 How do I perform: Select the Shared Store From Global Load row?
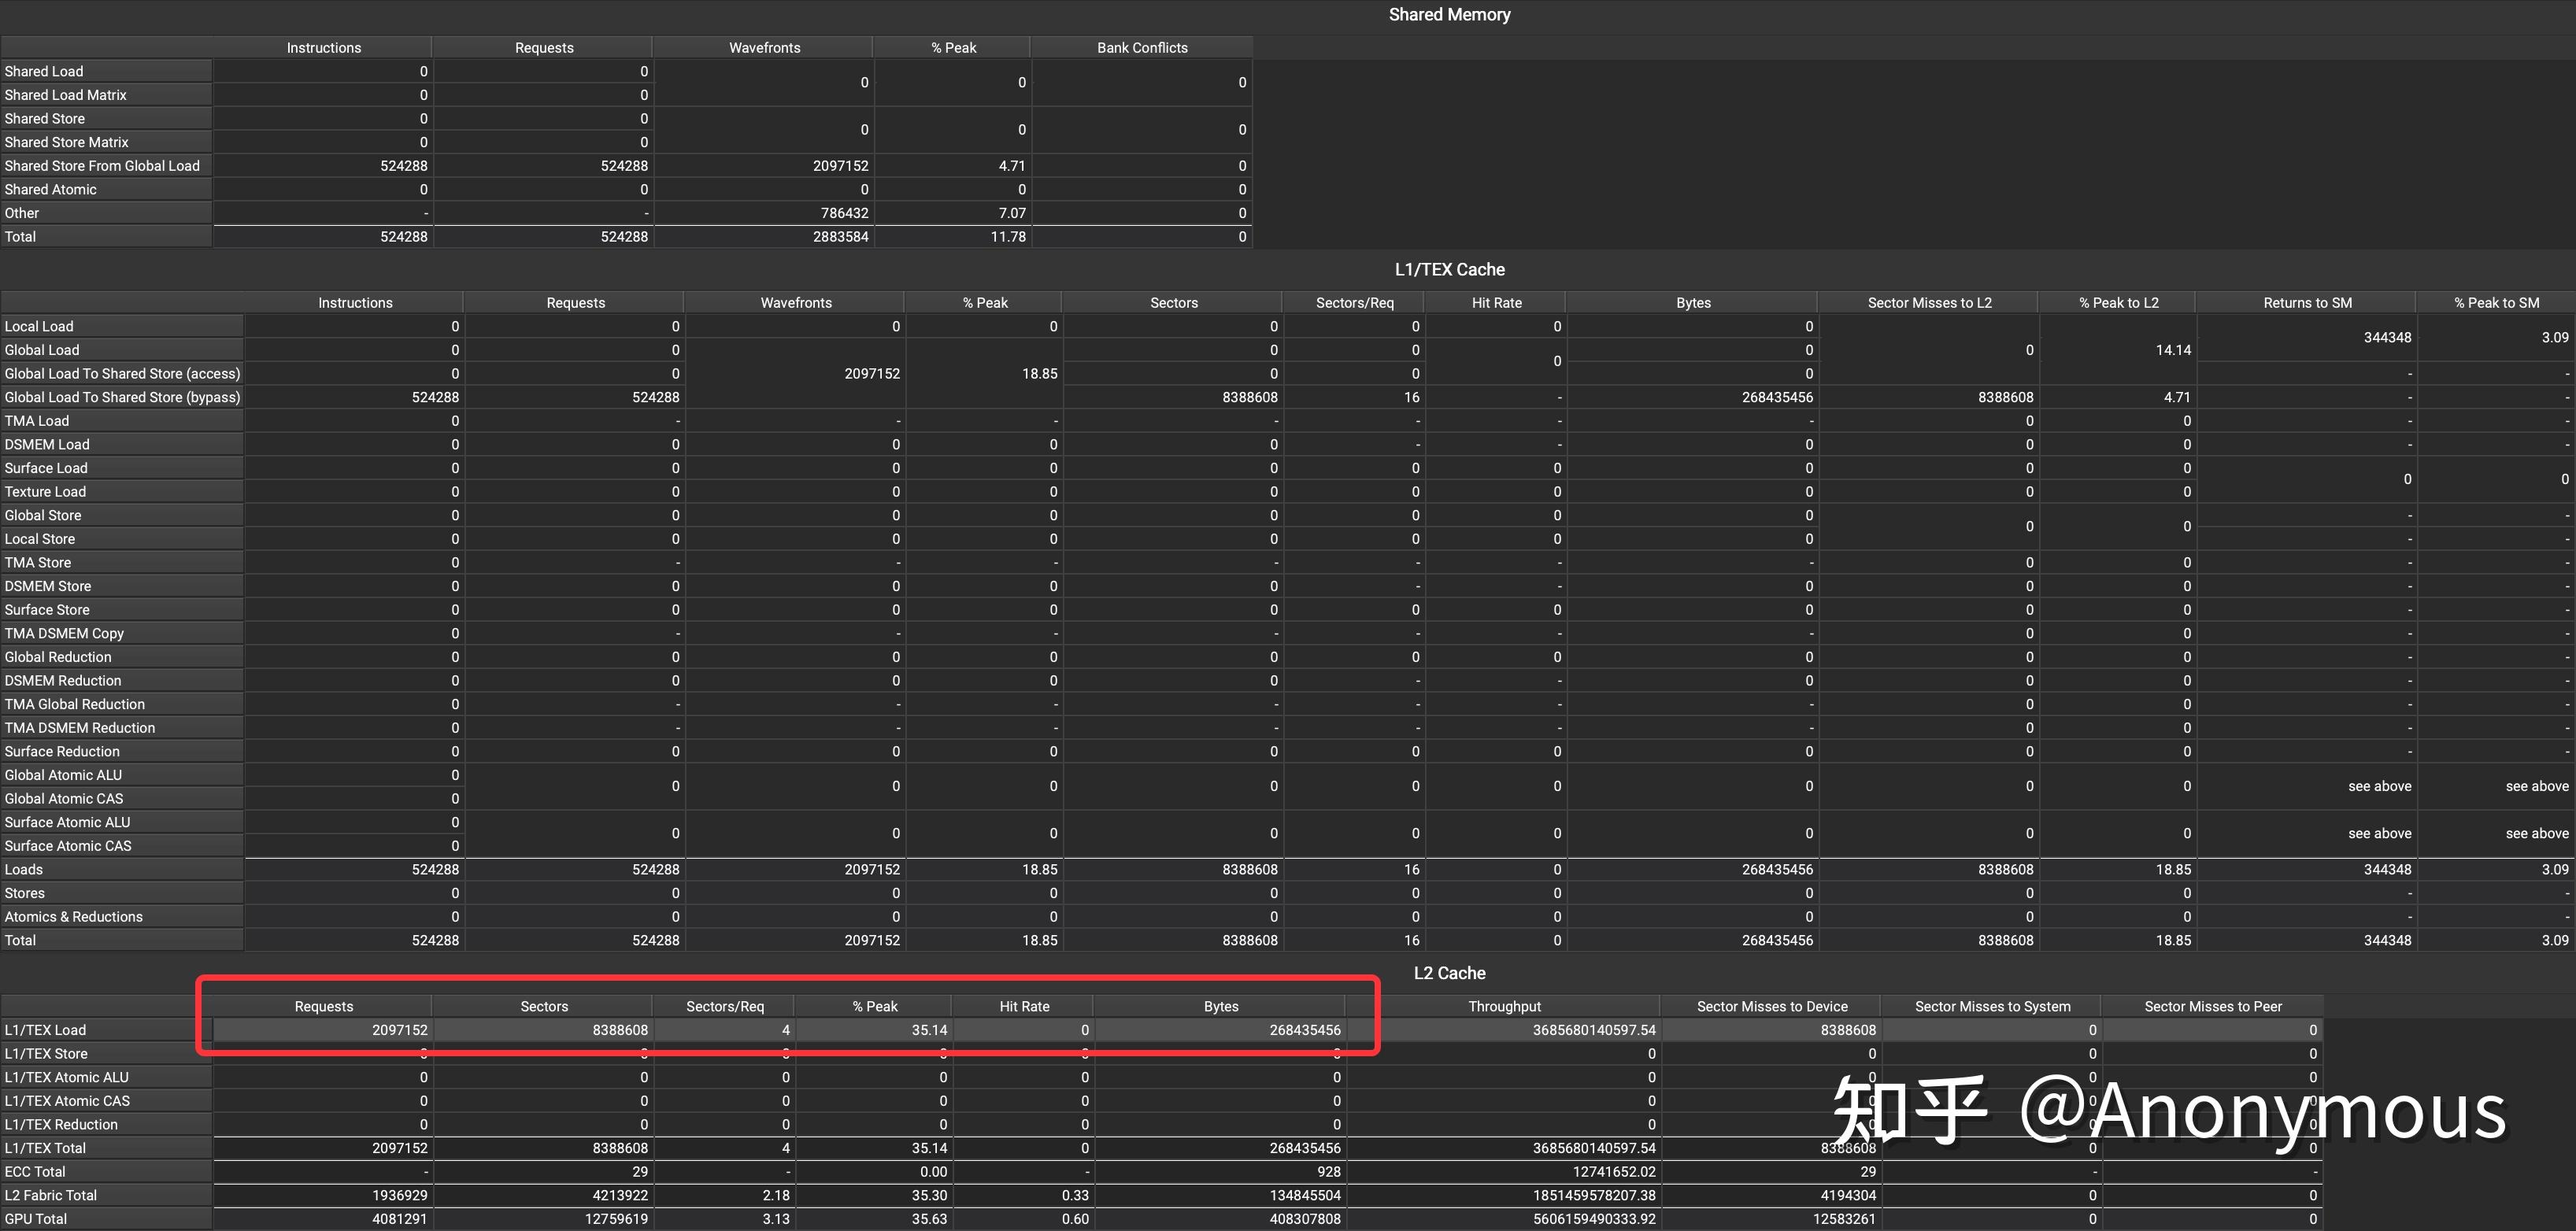click(102, 166)
